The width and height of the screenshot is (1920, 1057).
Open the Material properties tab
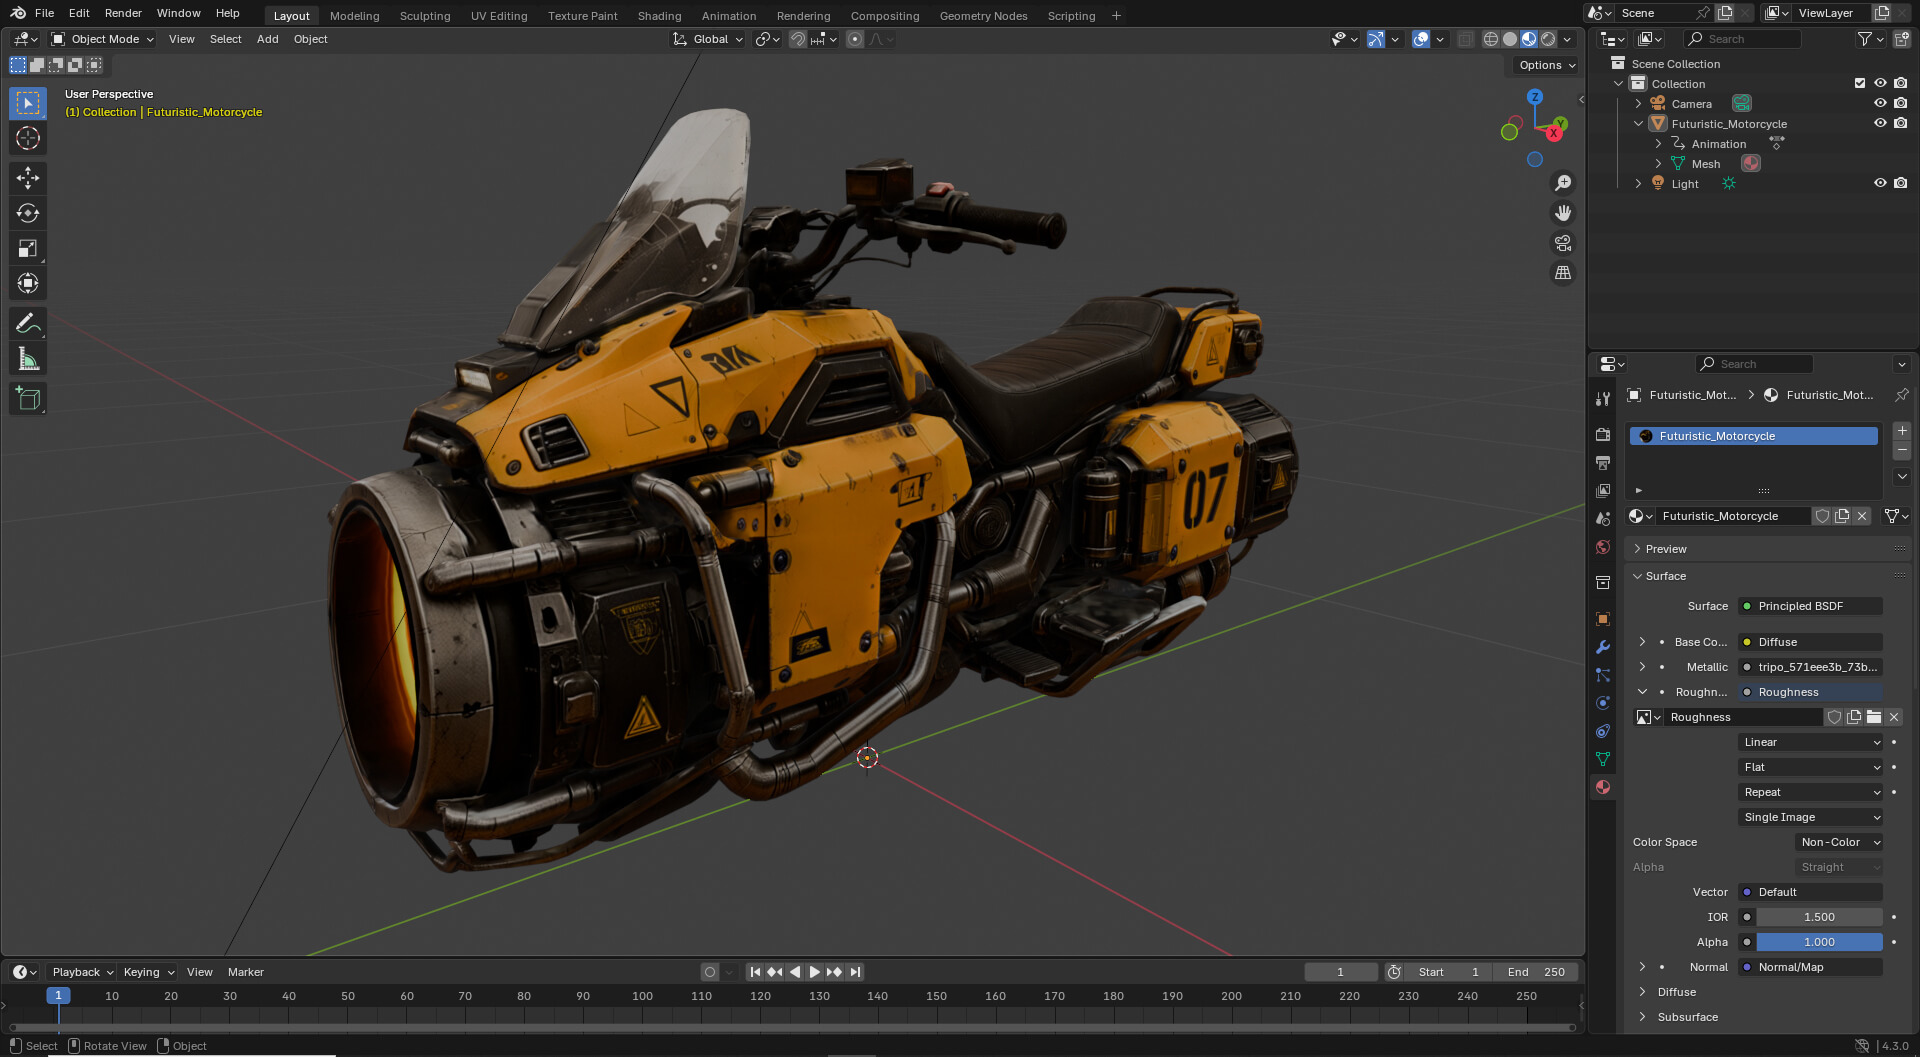pos(1603,787)
